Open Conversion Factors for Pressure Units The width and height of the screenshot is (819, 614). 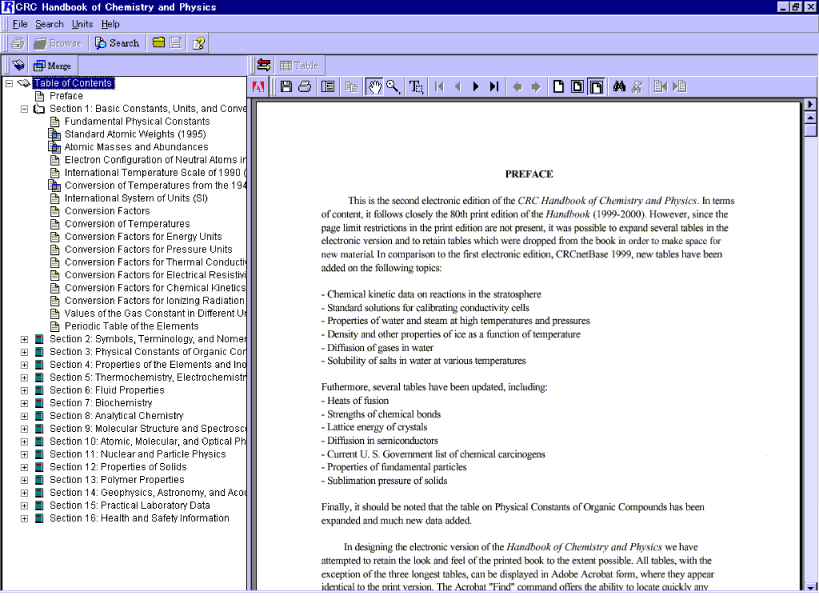pos(148,250)
